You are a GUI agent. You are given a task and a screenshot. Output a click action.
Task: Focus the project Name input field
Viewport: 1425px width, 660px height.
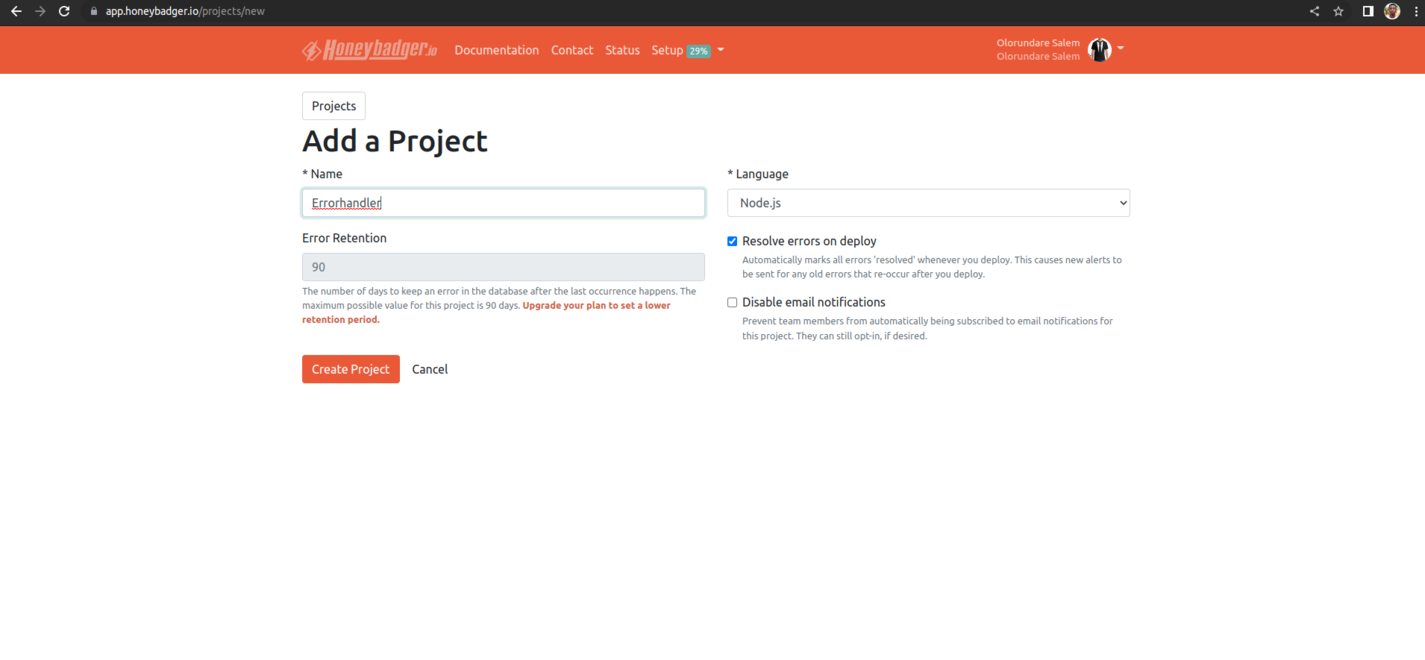click(x=503, y=202)
